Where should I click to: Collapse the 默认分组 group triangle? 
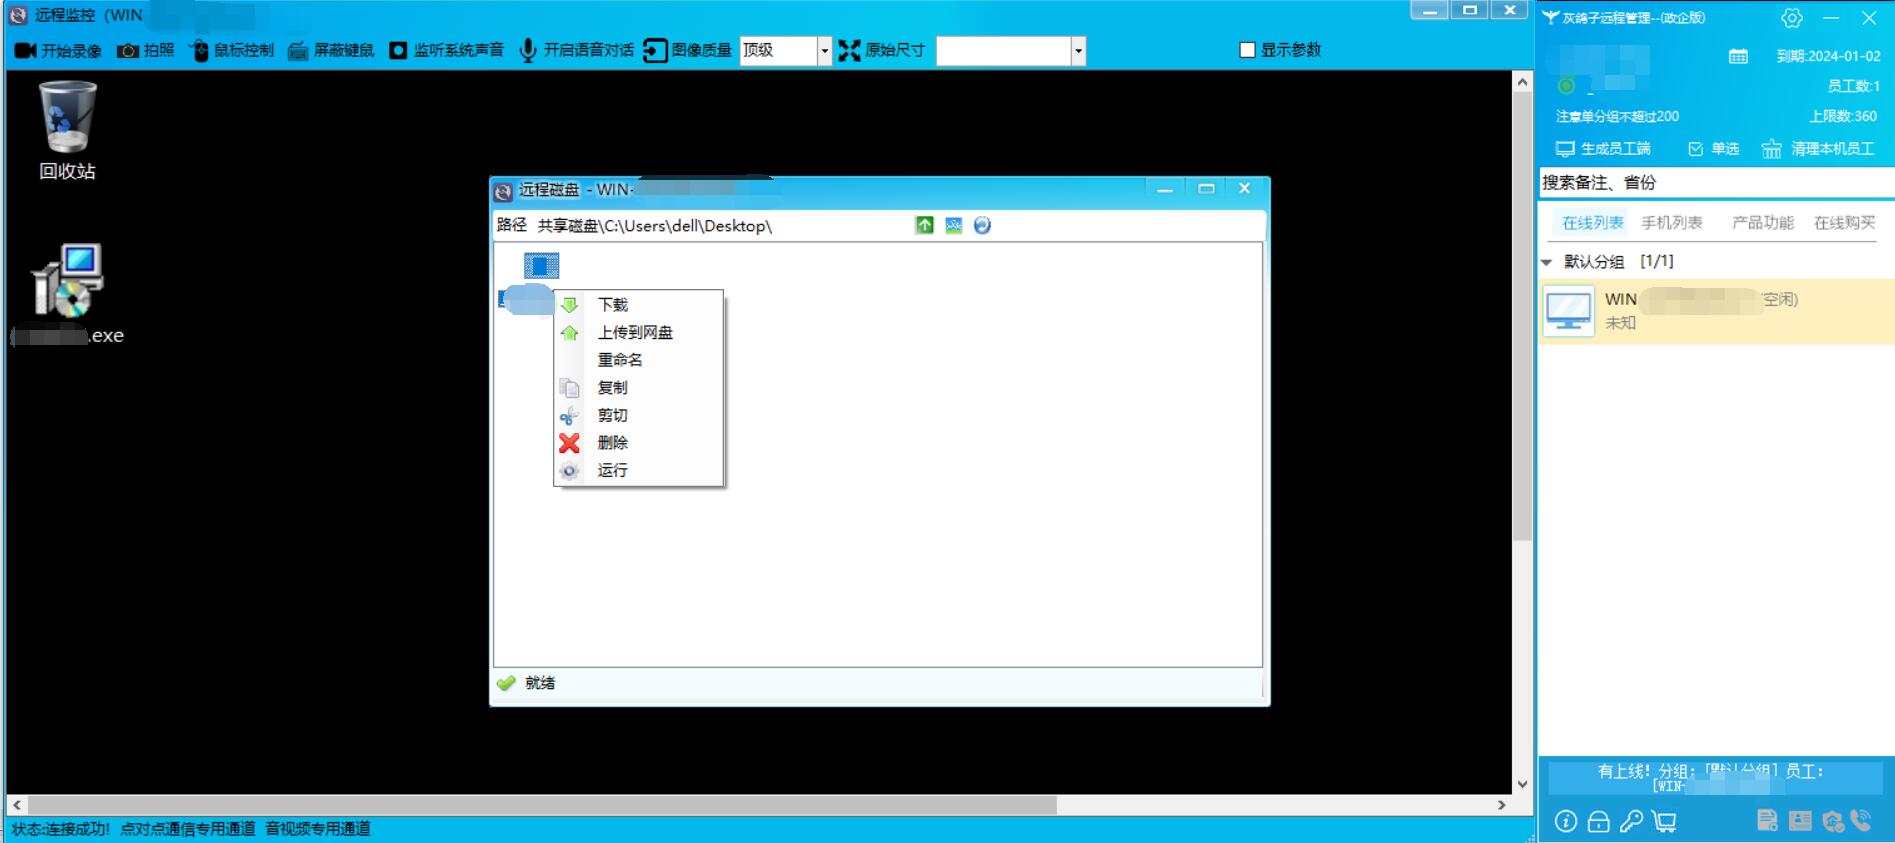point(1546,262)
